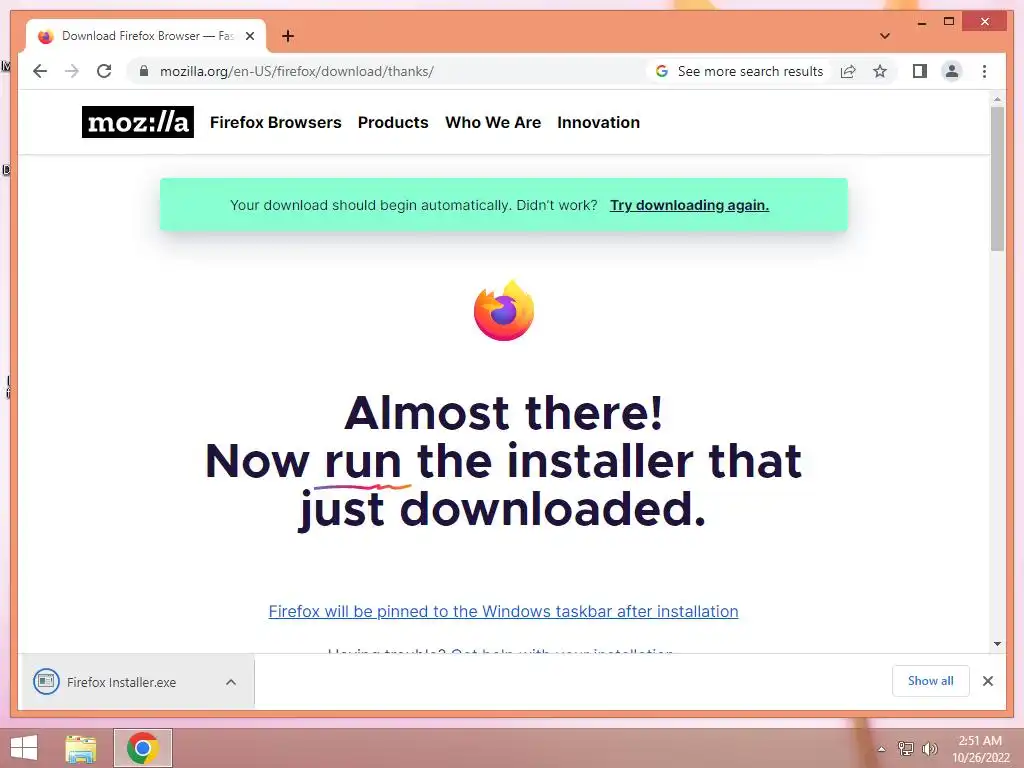Viewport: 1024px width, 768px height.
Task: Open the Chrome profile avatar
Action: point(952,71)
